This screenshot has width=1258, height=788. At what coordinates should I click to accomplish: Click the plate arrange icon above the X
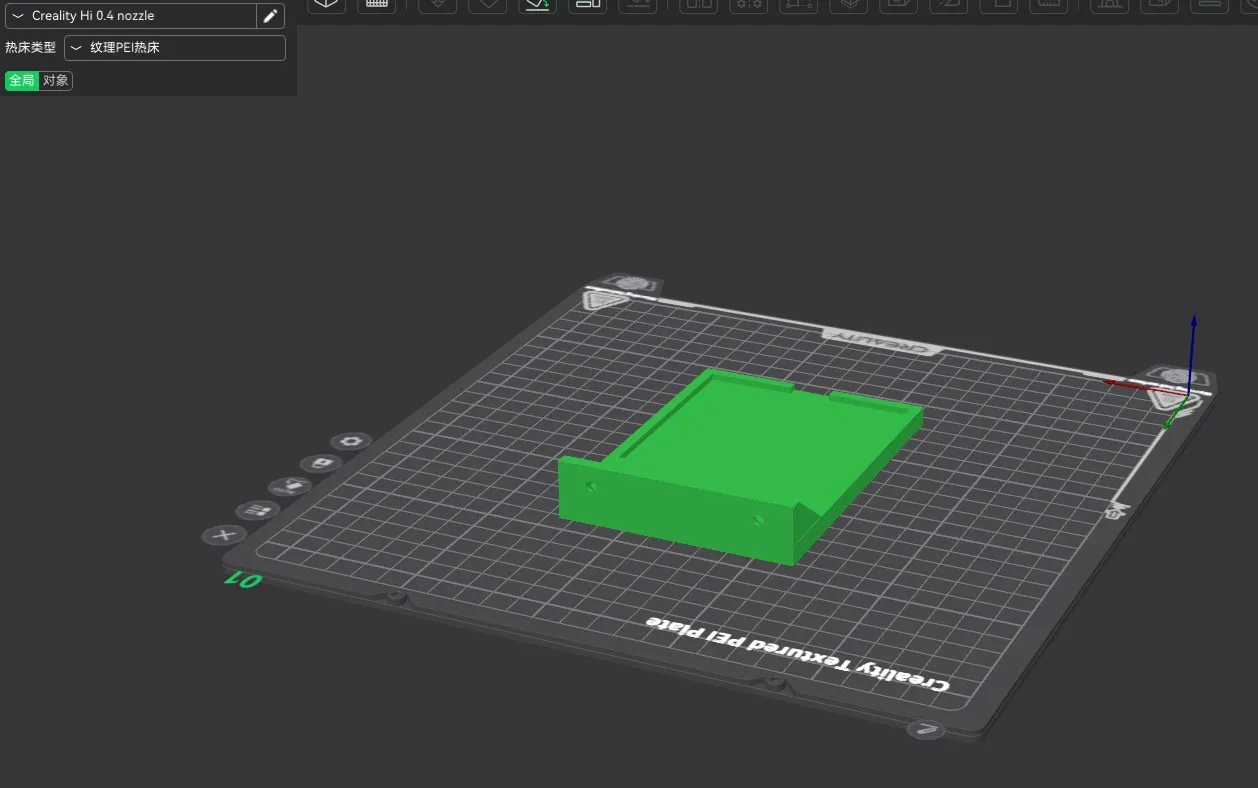258,511
